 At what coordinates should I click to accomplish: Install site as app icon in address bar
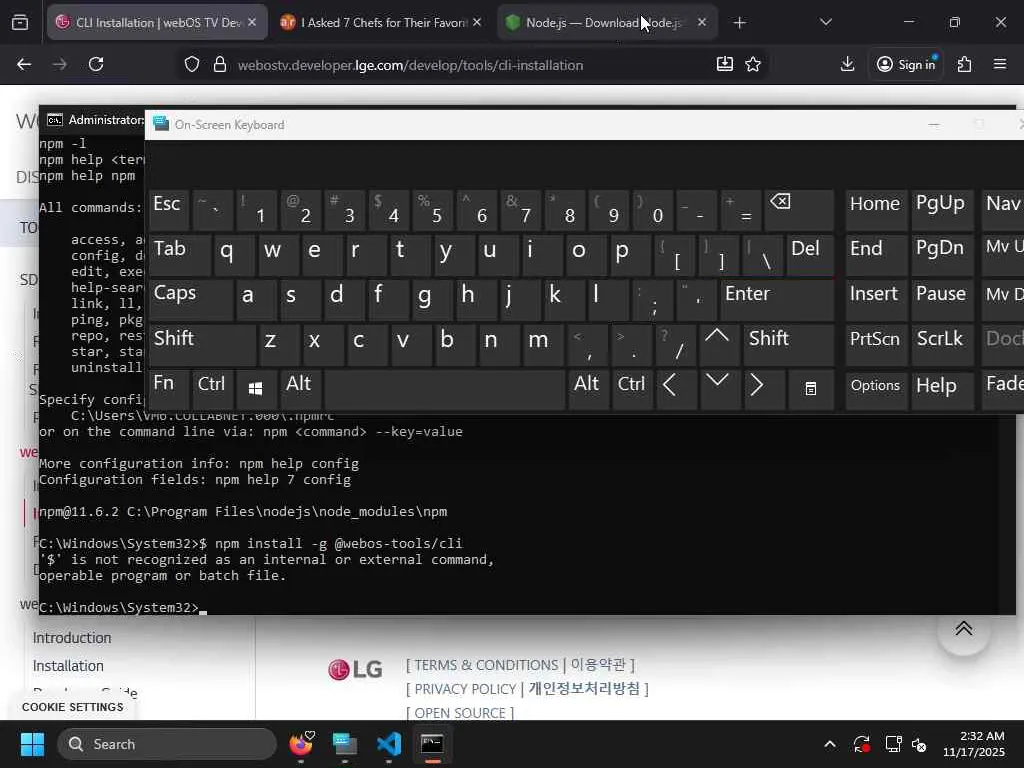724,64
